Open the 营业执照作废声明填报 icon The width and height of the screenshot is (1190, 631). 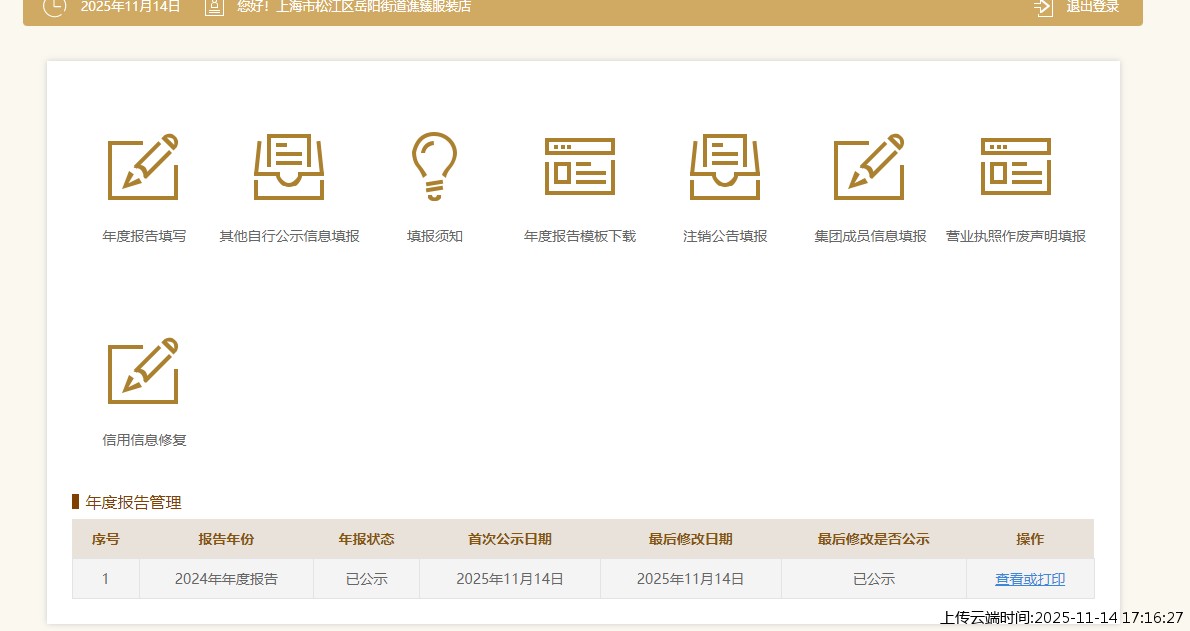coord(1016,167)
